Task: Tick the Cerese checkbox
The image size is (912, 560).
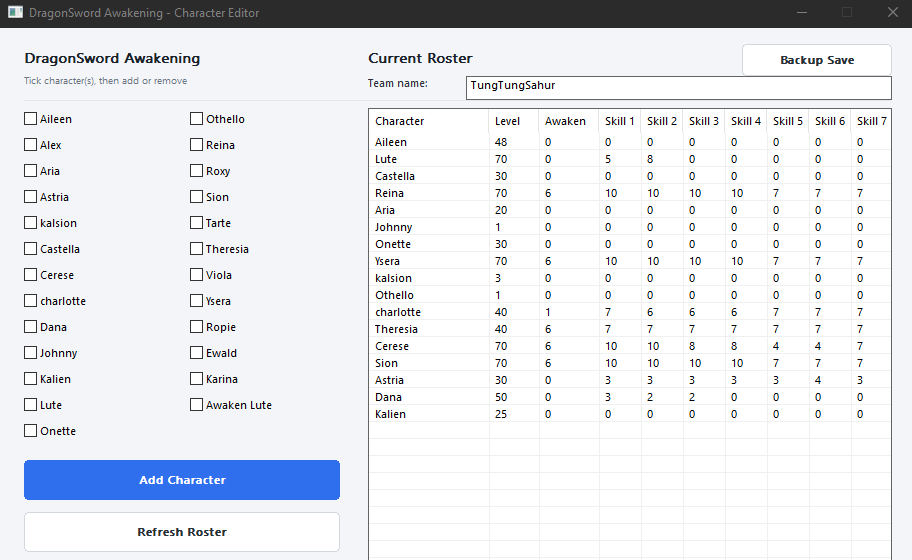Action: coord(30,274)
